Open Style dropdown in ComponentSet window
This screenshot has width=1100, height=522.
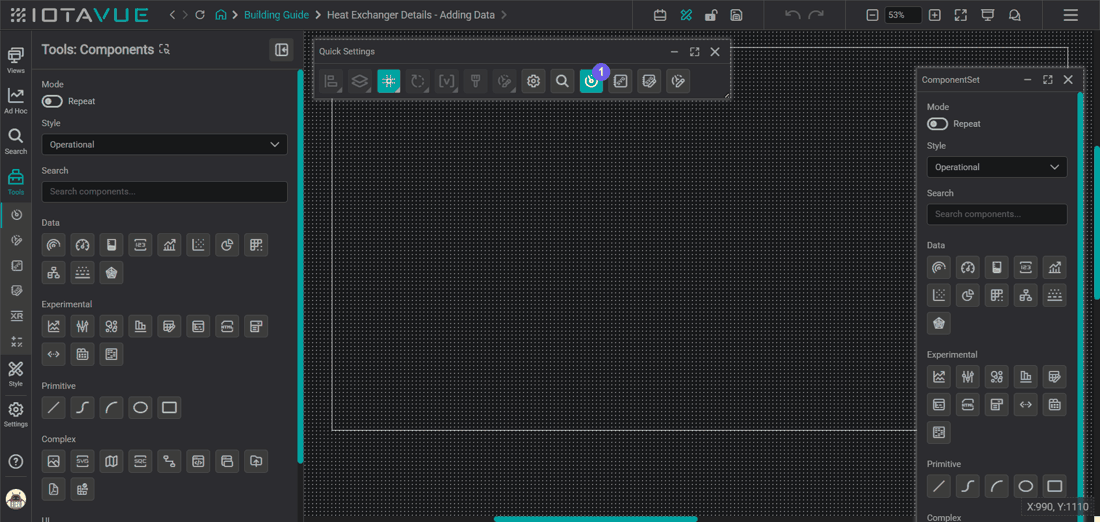point(997,167)
